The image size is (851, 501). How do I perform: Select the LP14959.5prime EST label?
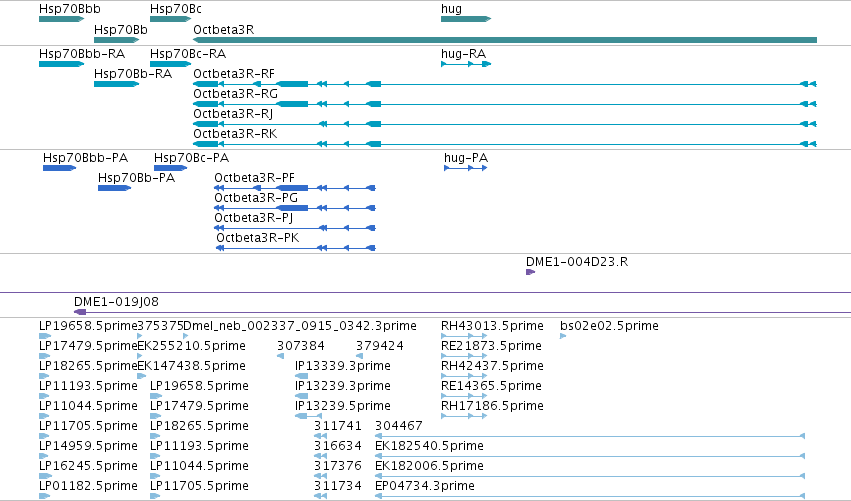[x=88, y=446]
